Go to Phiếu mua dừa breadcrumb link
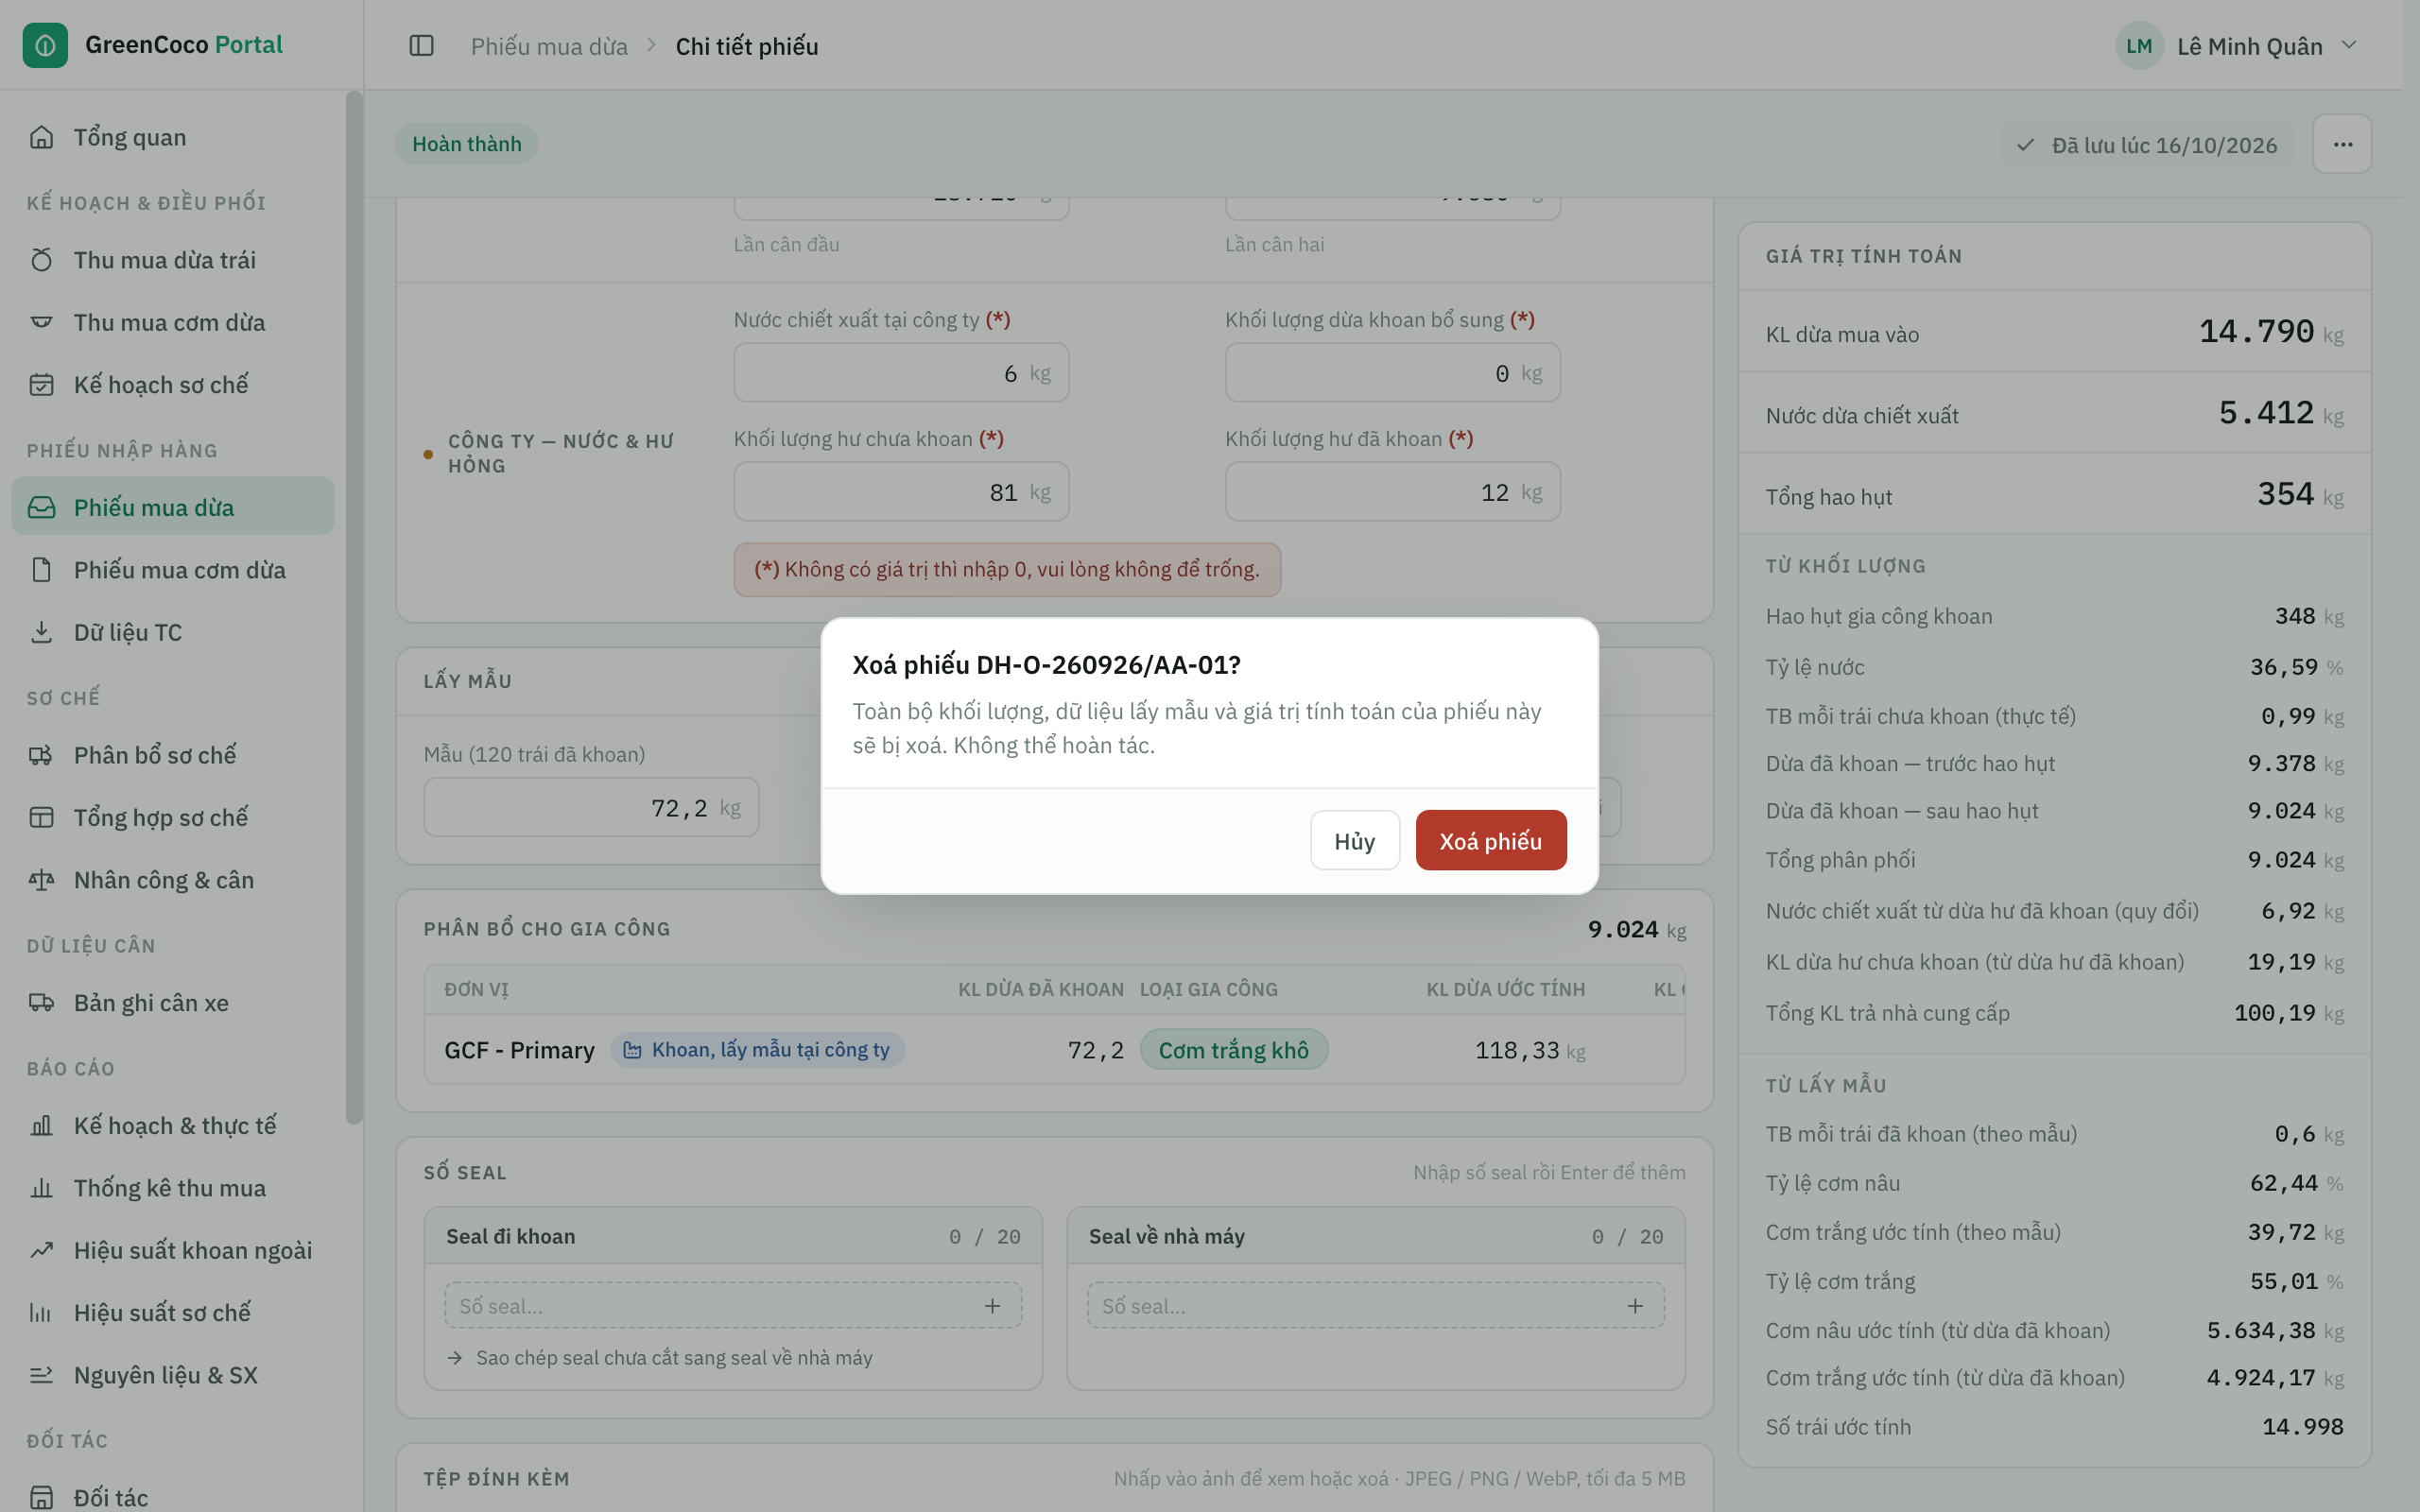The height and width of the screenshot is (1512, 2420). 549,46
